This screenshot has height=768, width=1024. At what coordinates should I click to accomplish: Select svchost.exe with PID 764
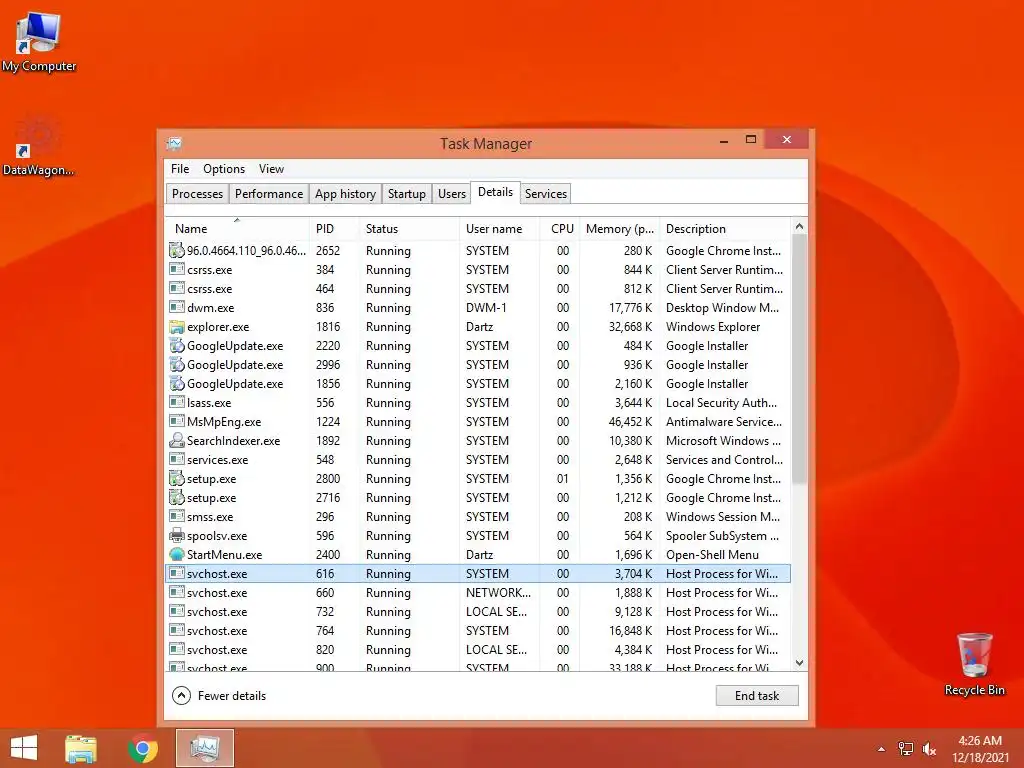point(478,630)
